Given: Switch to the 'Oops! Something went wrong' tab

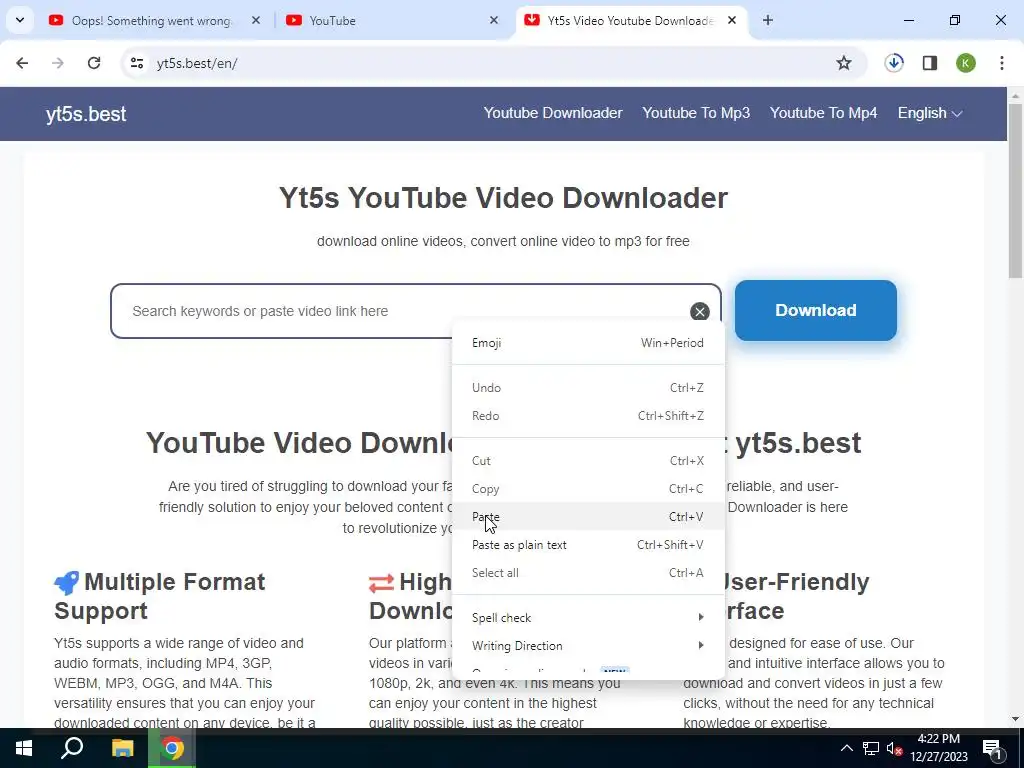Looking at the screenshot, I should pos(152,21).
